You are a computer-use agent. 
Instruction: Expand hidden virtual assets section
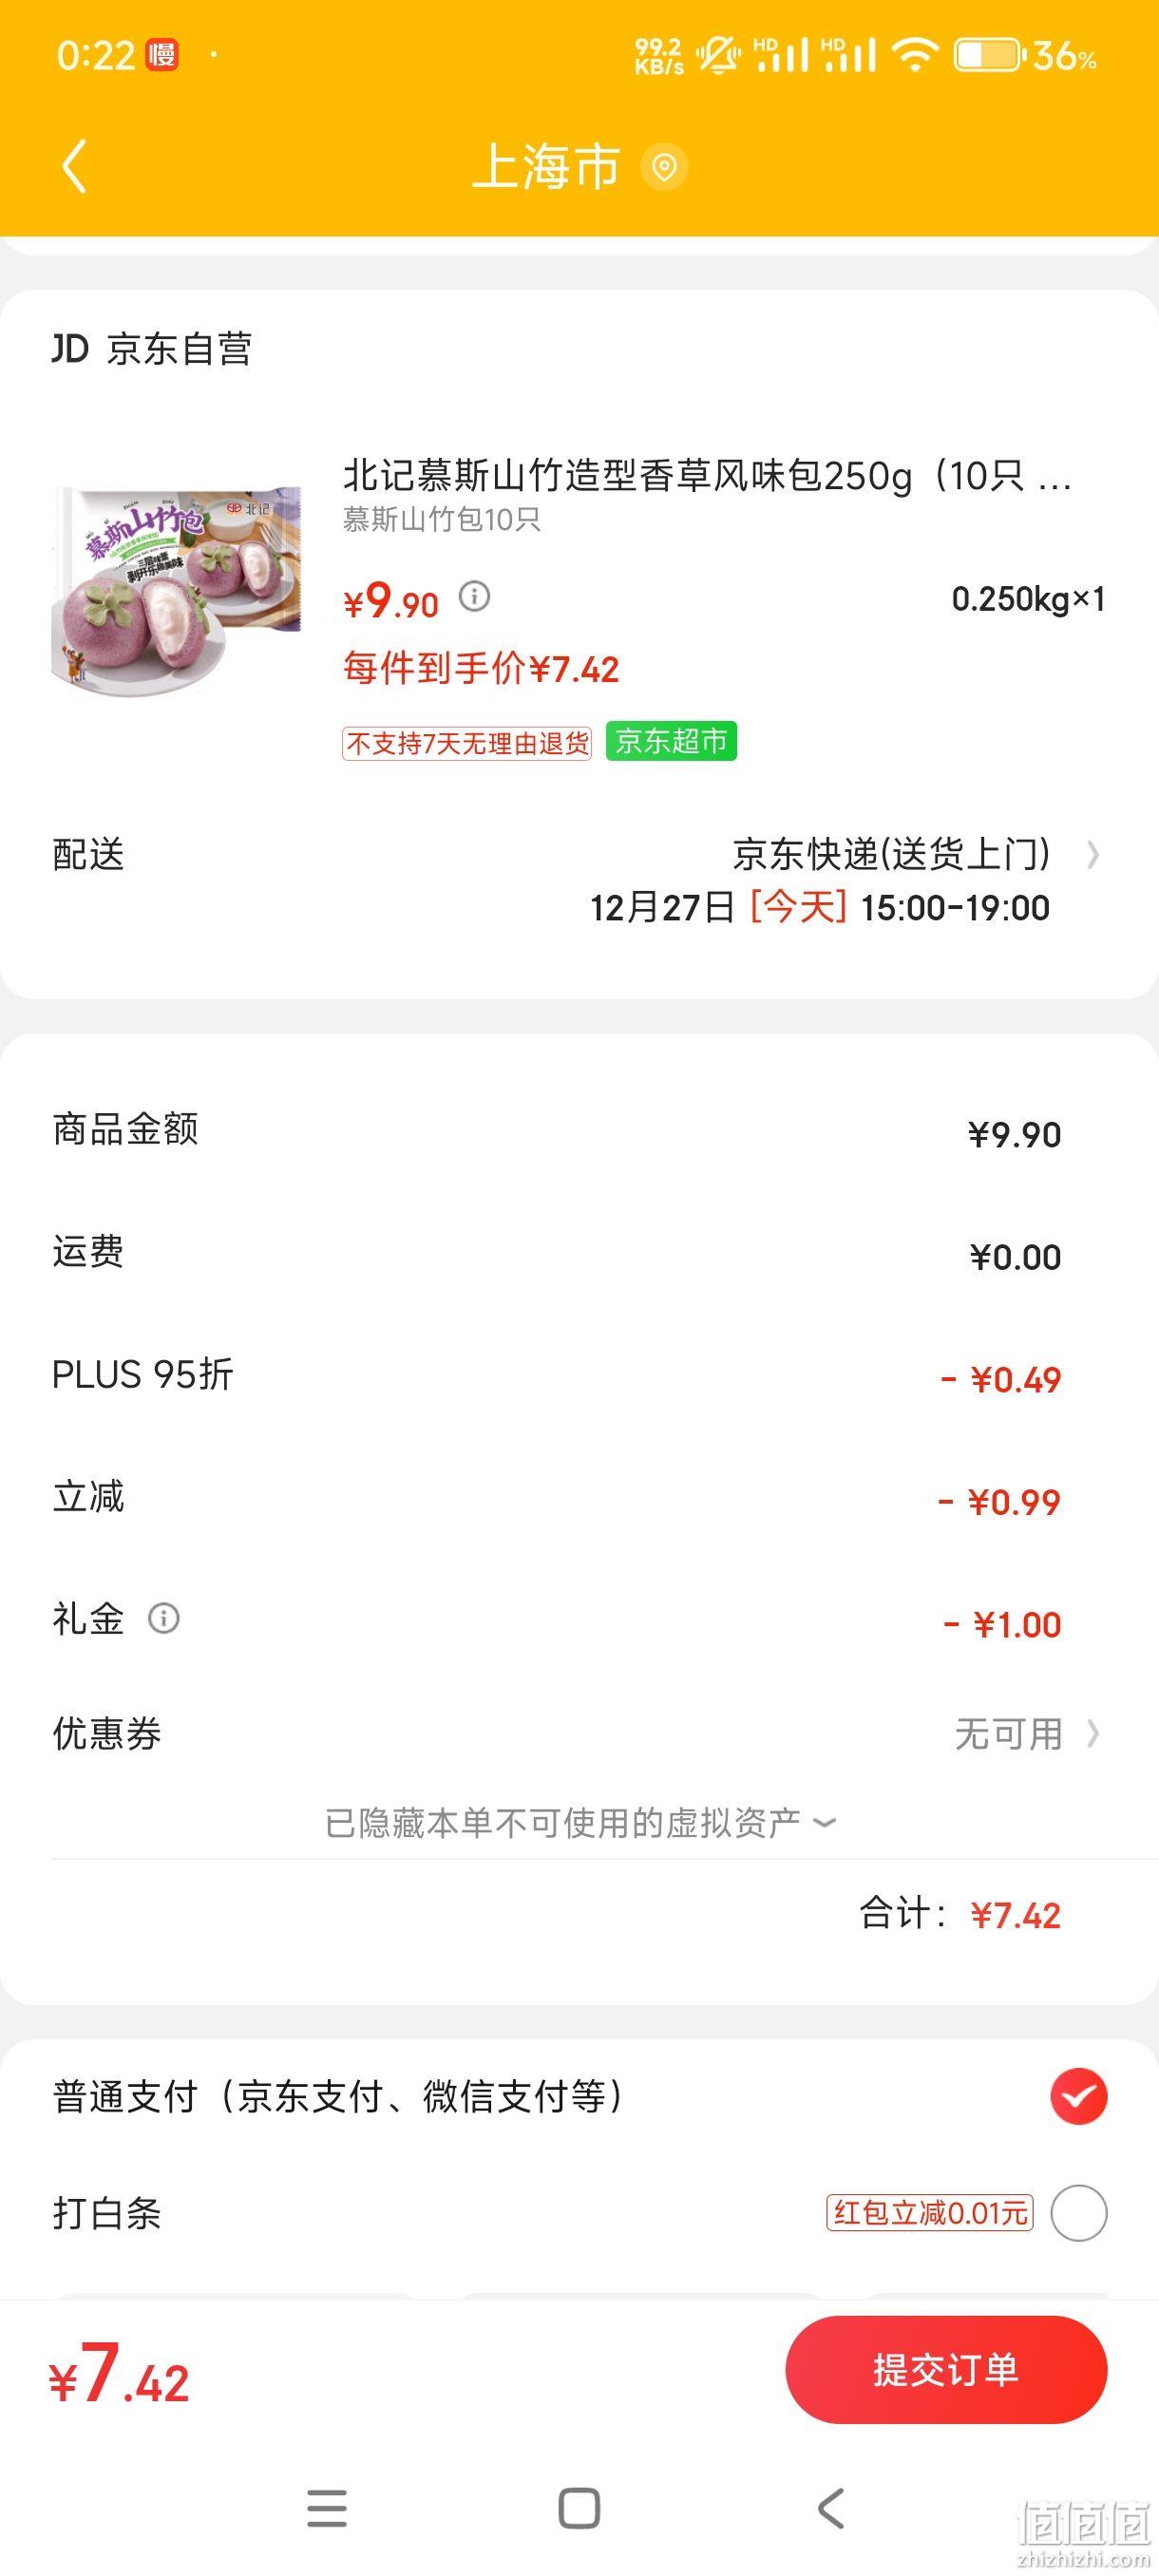coord(580,1823)
